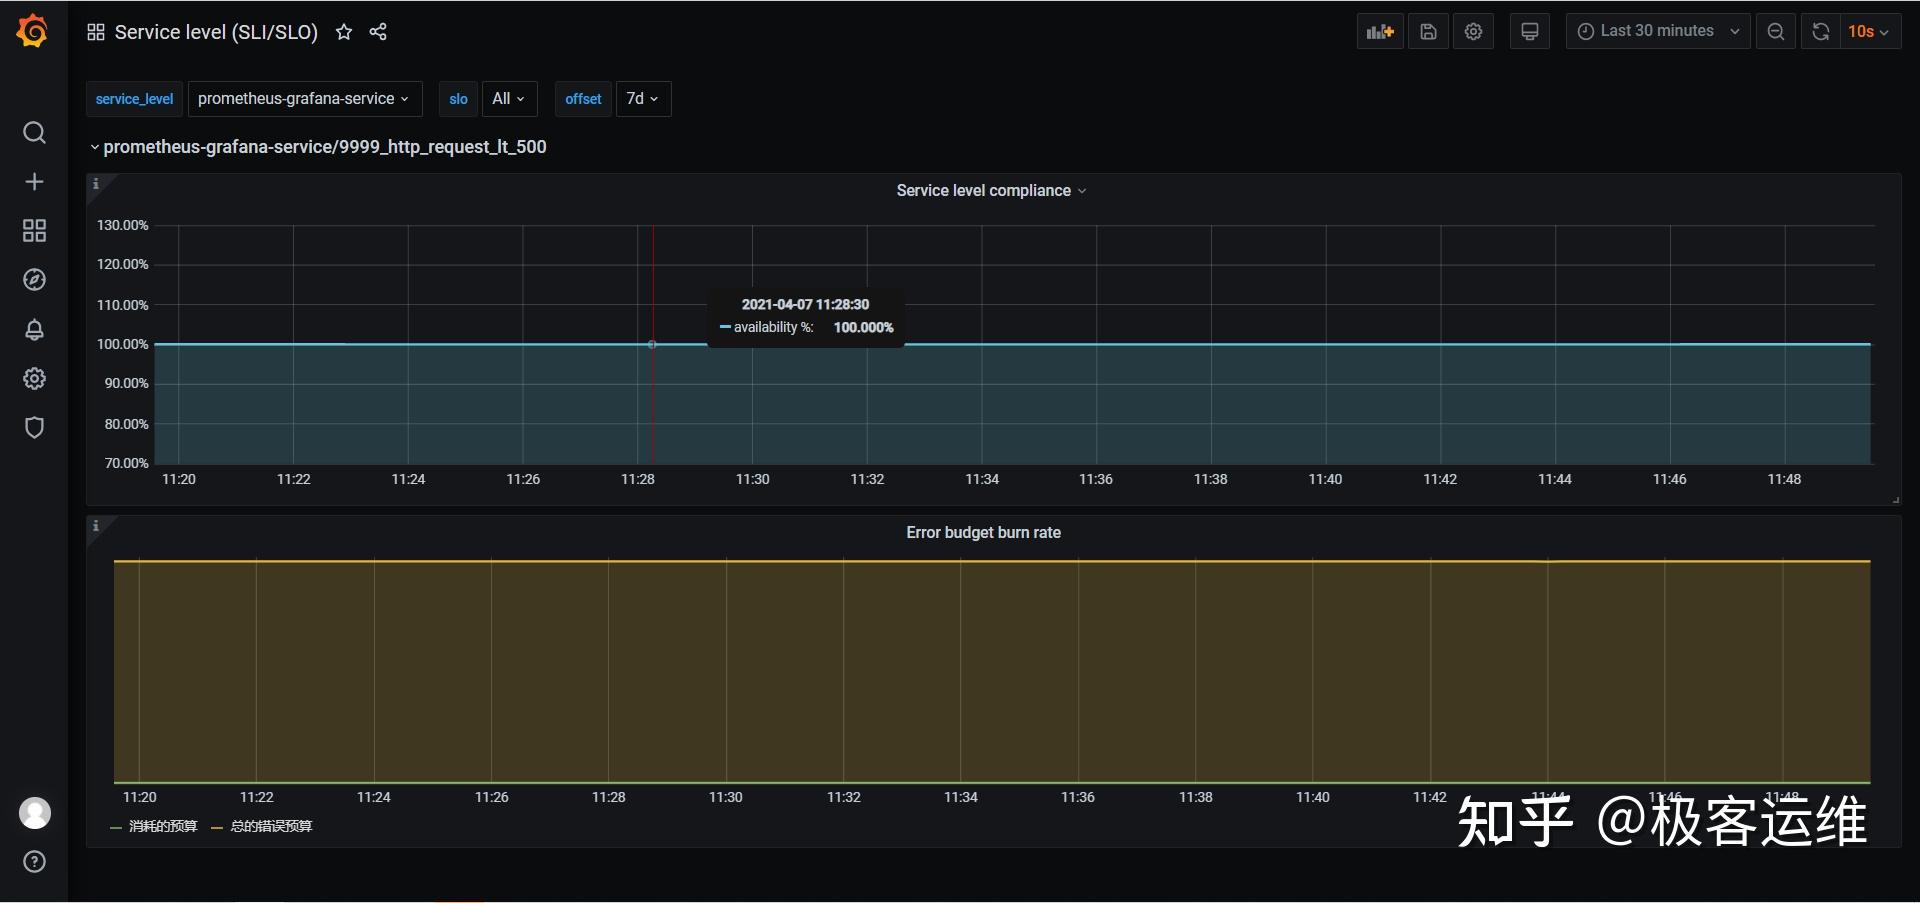1920x903 pixels.
Task: Click the refresh dashboard button
Action: (1820, 32)
